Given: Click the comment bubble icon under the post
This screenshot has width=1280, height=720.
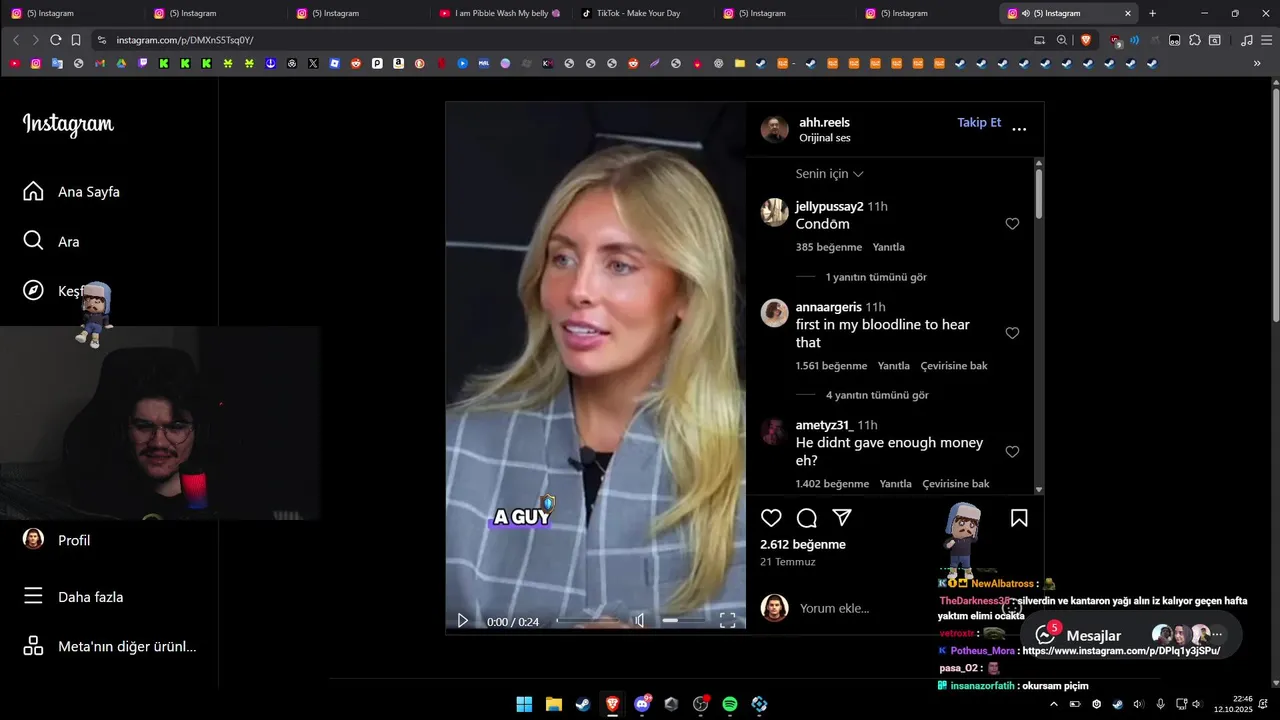Looking at the screenshot, I should coord(807,518).
